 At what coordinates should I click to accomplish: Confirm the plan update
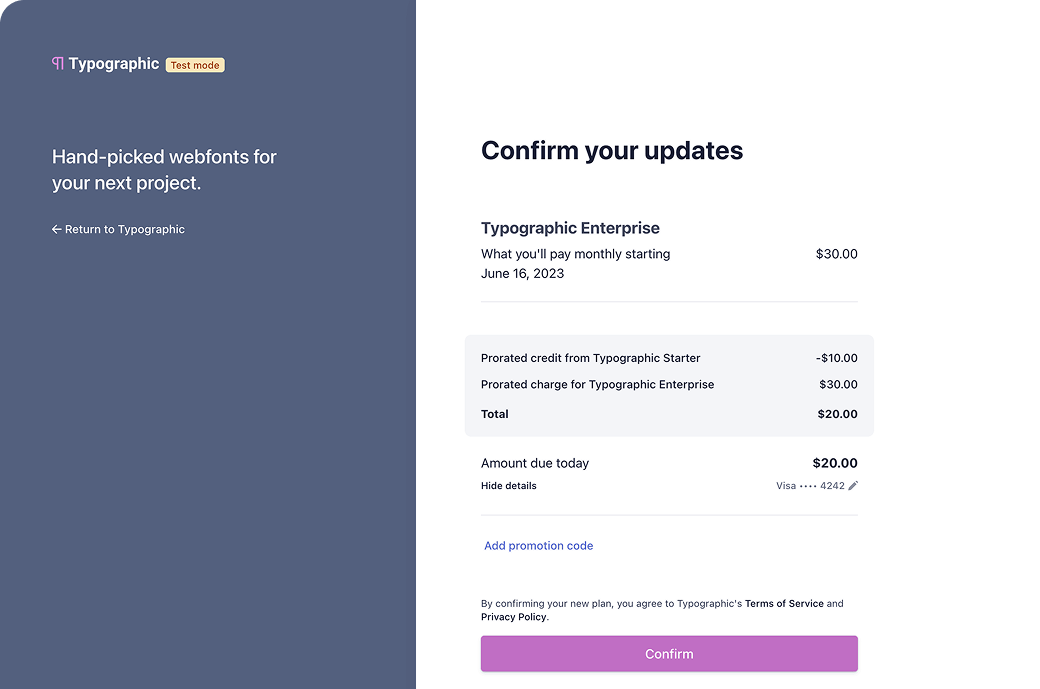pos(669,653)
